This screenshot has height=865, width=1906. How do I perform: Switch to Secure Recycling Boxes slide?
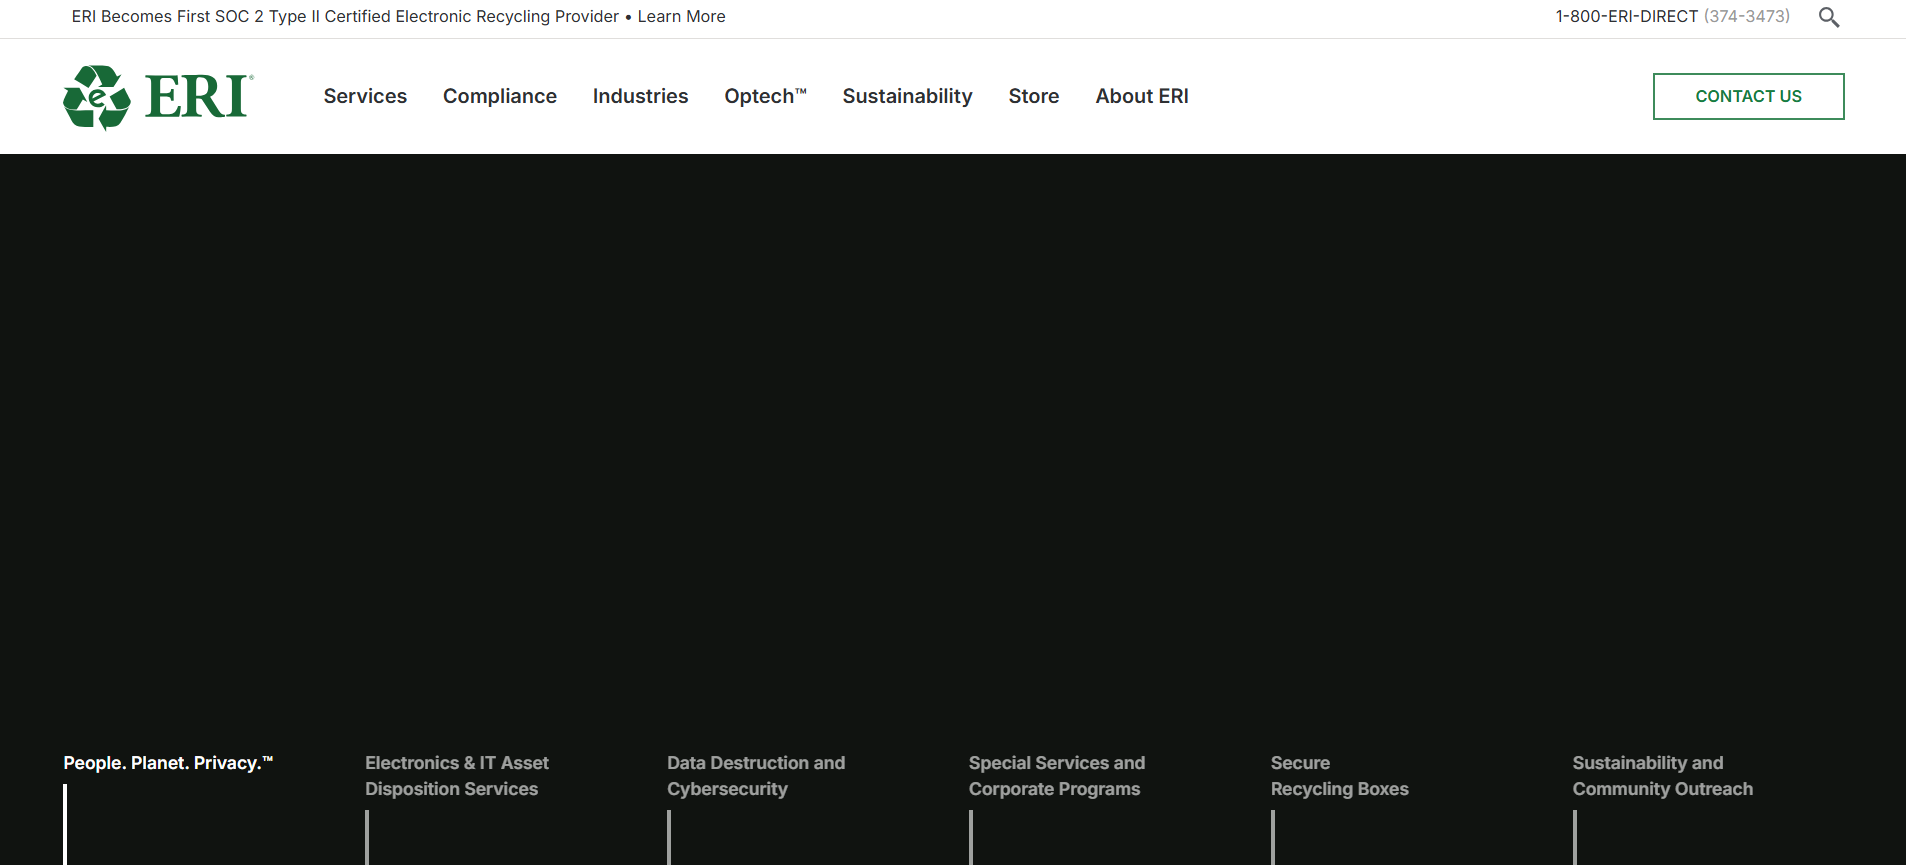(1338, 776)
